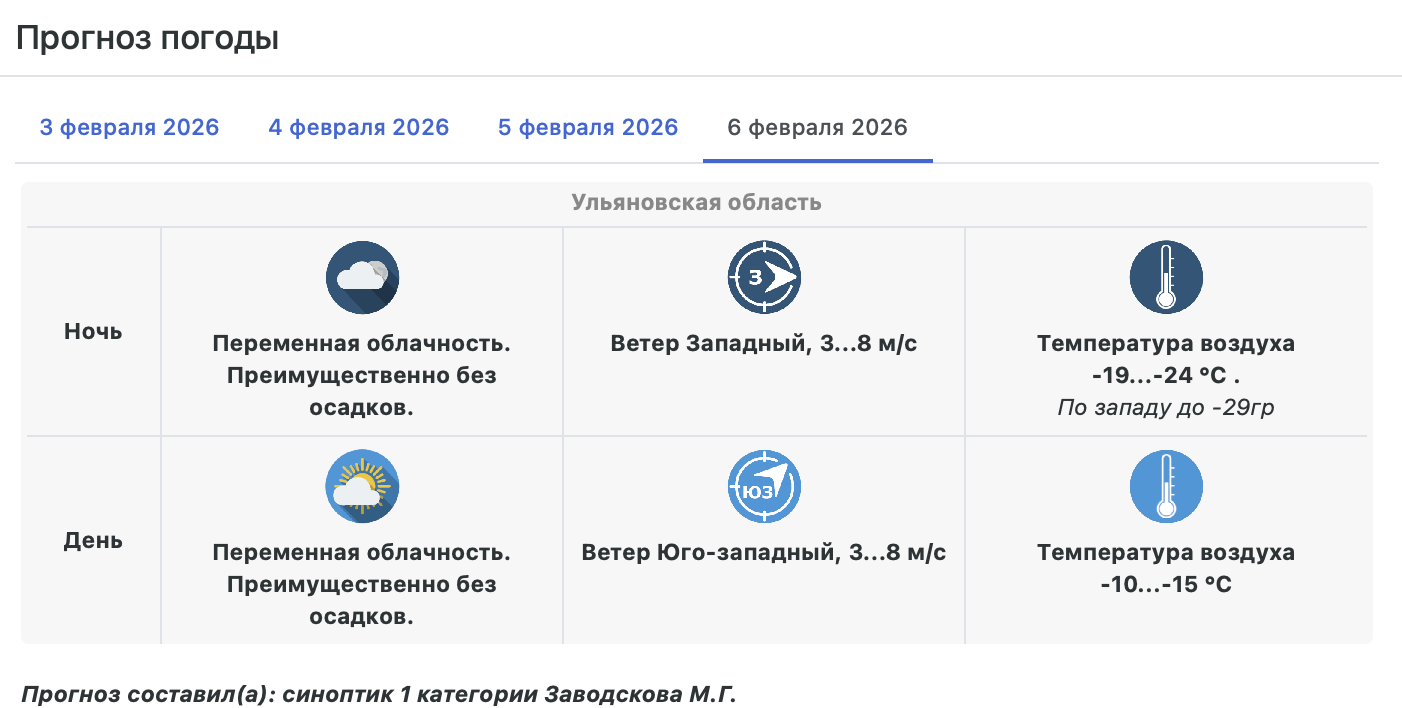1402x708 pixels.
Task: Open the 4 февраля 2026 forecast tab
Action: (358, 128)
